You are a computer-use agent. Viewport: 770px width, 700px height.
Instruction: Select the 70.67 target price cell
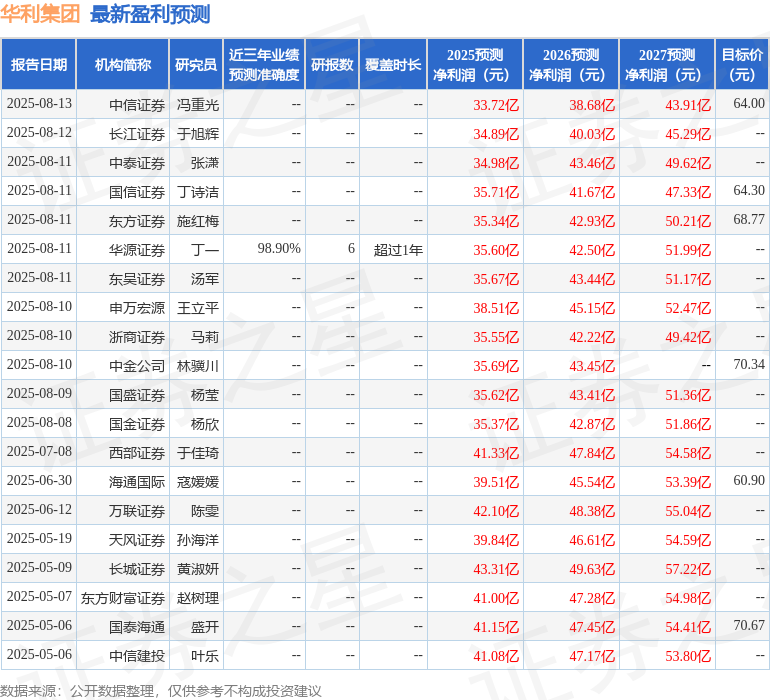[x=748, y=626]
